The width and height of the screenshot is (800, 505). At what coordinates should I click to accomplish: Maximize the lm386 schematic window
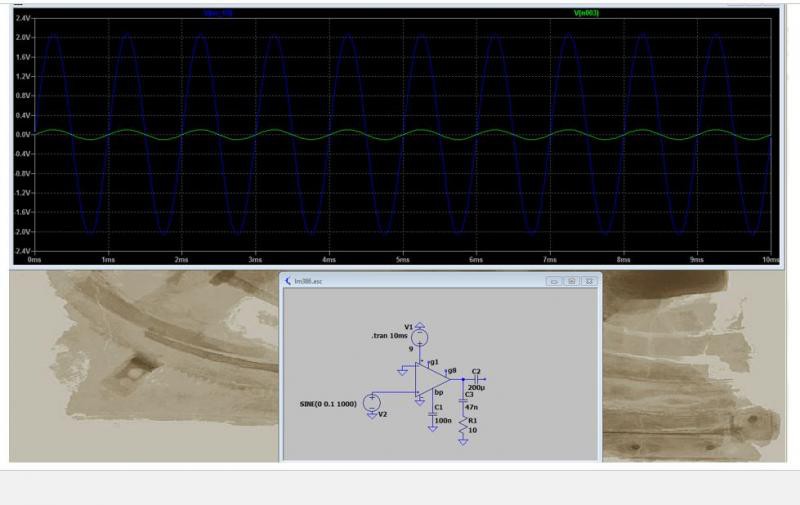coord(571,281)
